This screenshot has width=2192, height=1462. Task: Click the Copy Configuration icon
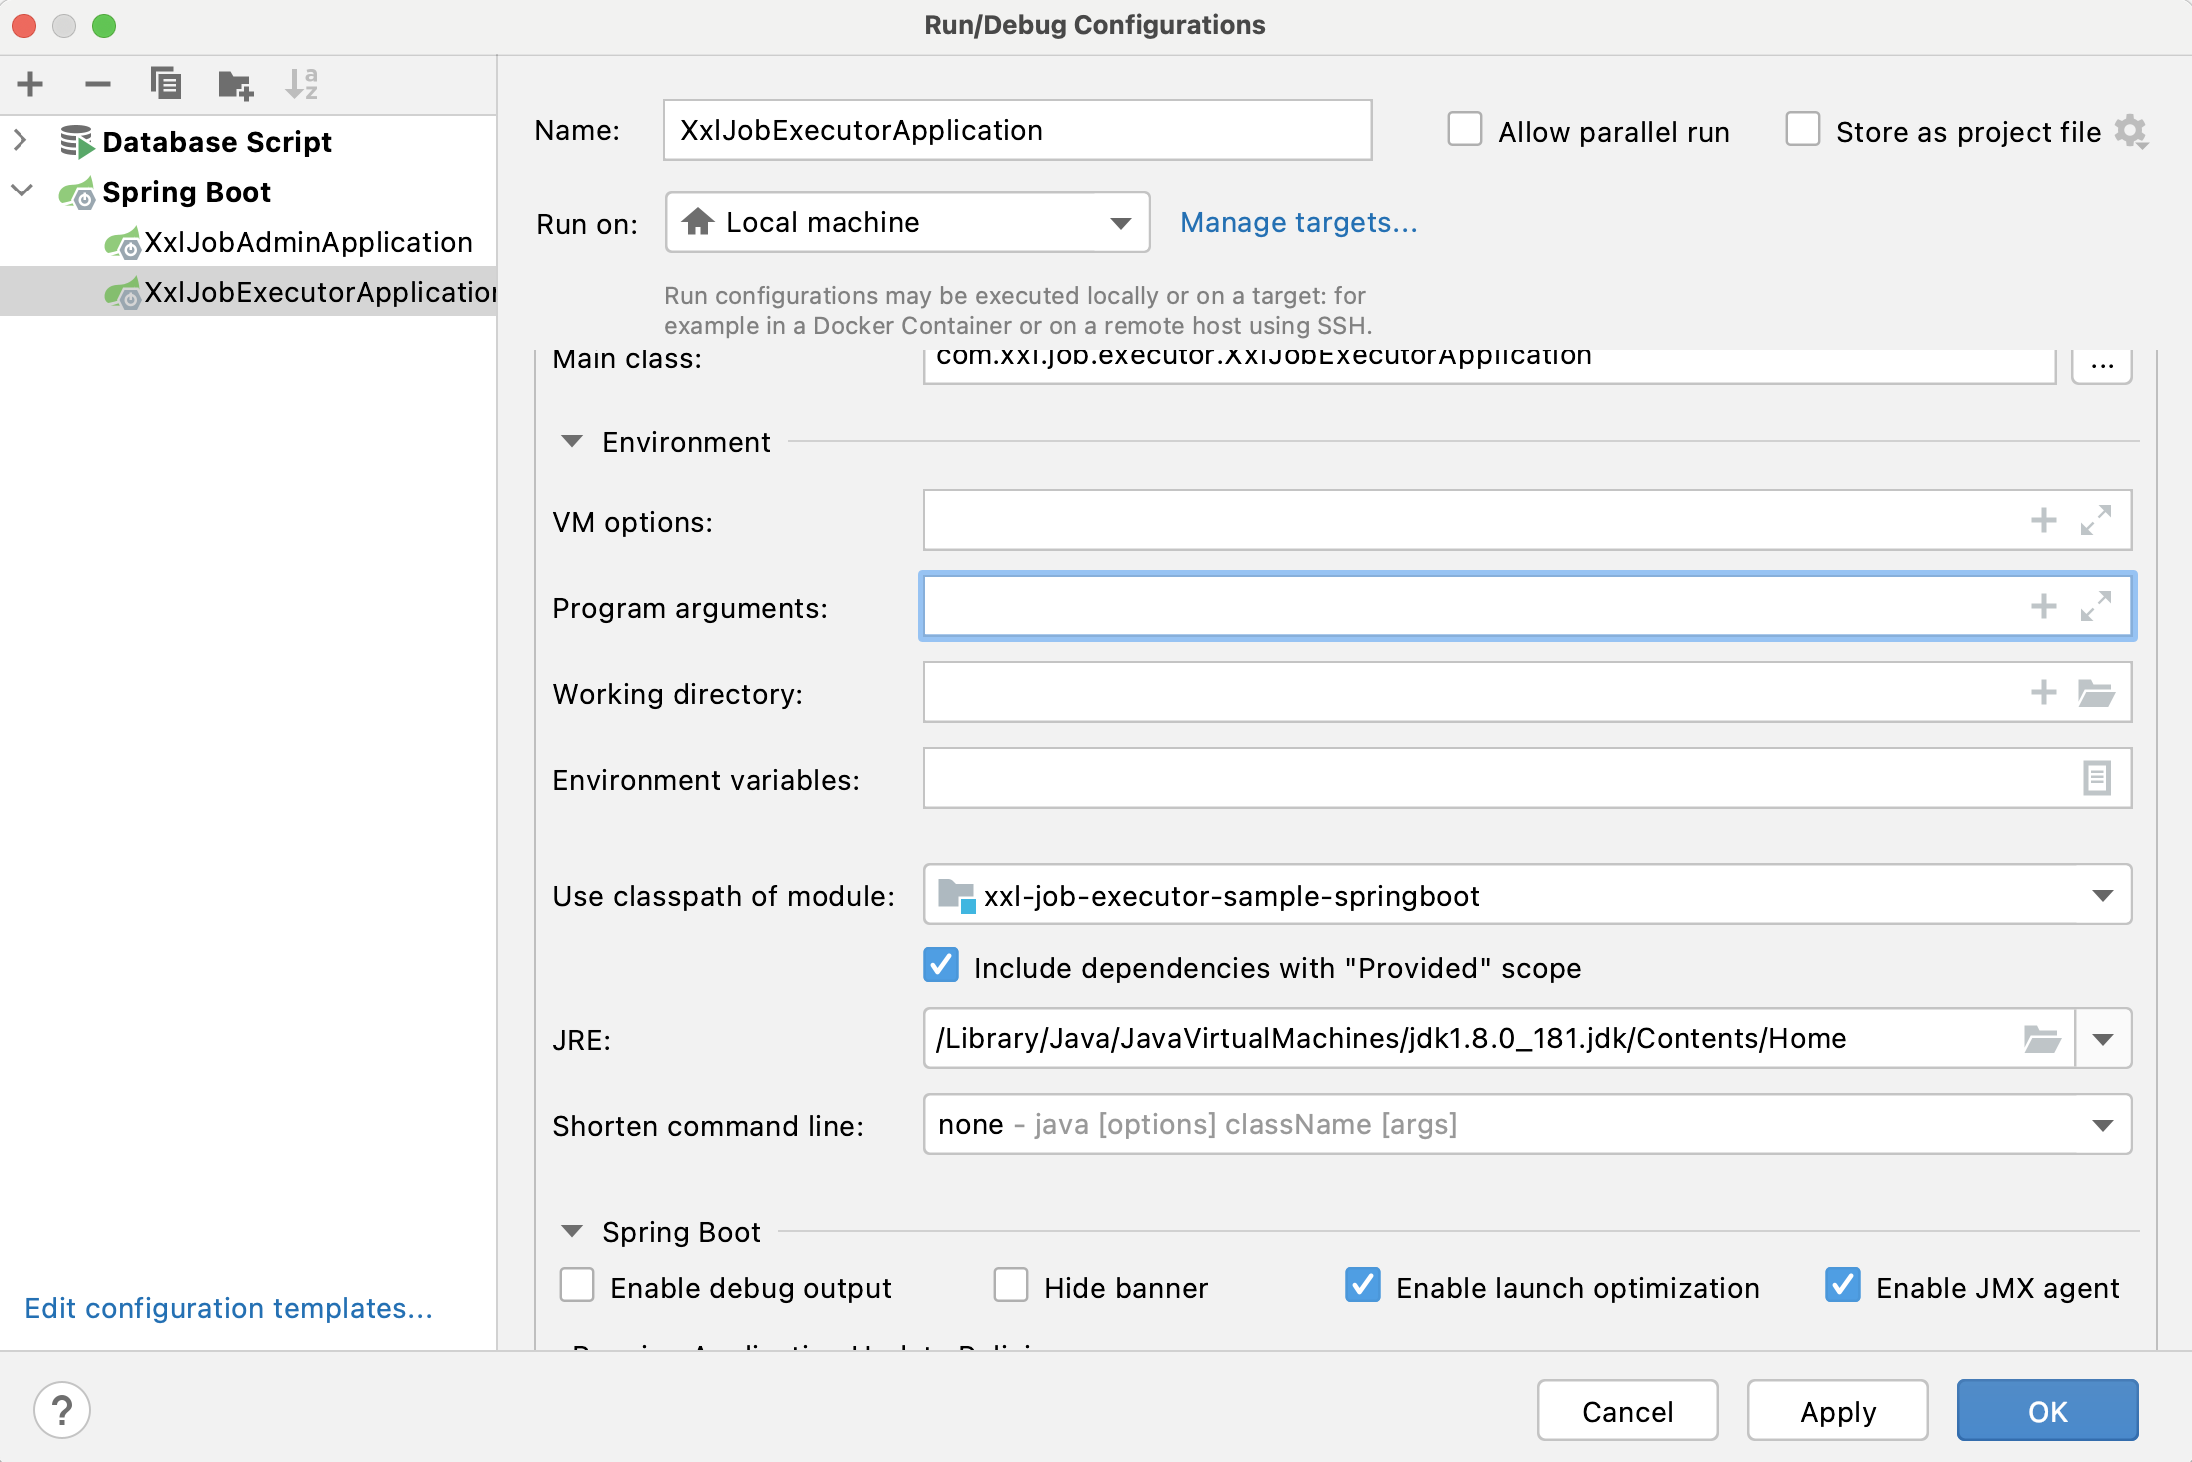165,84
